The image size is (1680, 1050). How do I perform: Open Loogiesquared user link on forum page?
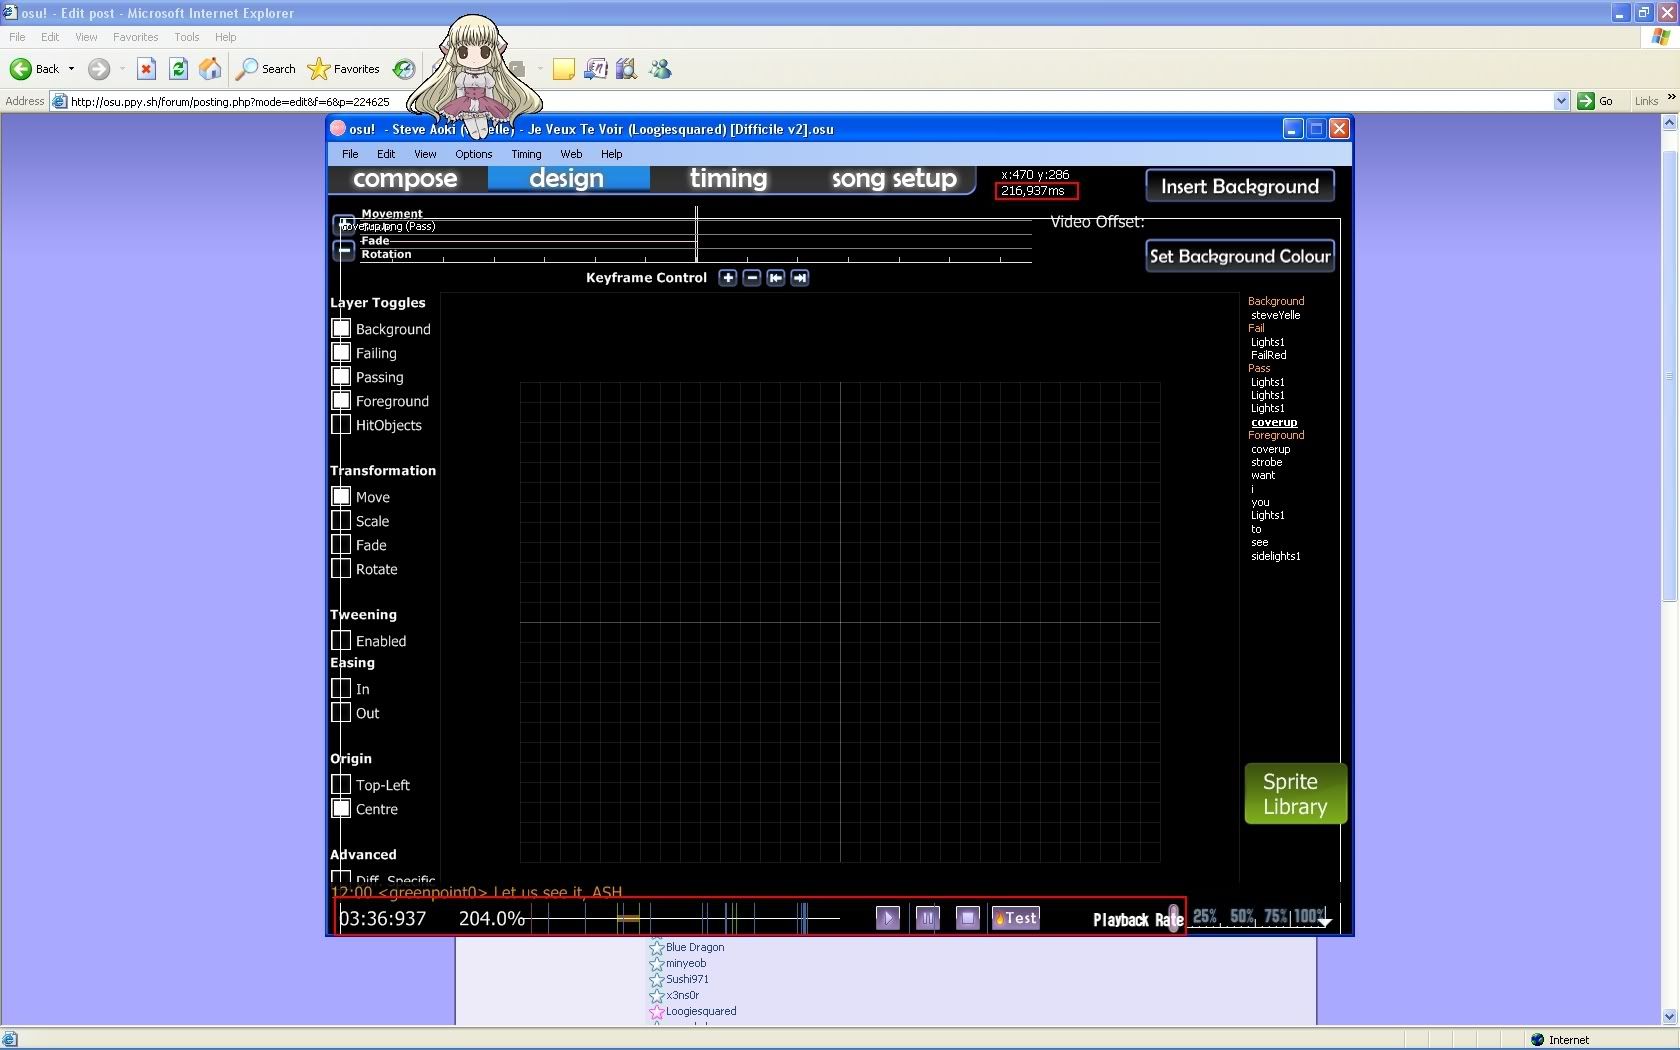tap(701, 1011)
